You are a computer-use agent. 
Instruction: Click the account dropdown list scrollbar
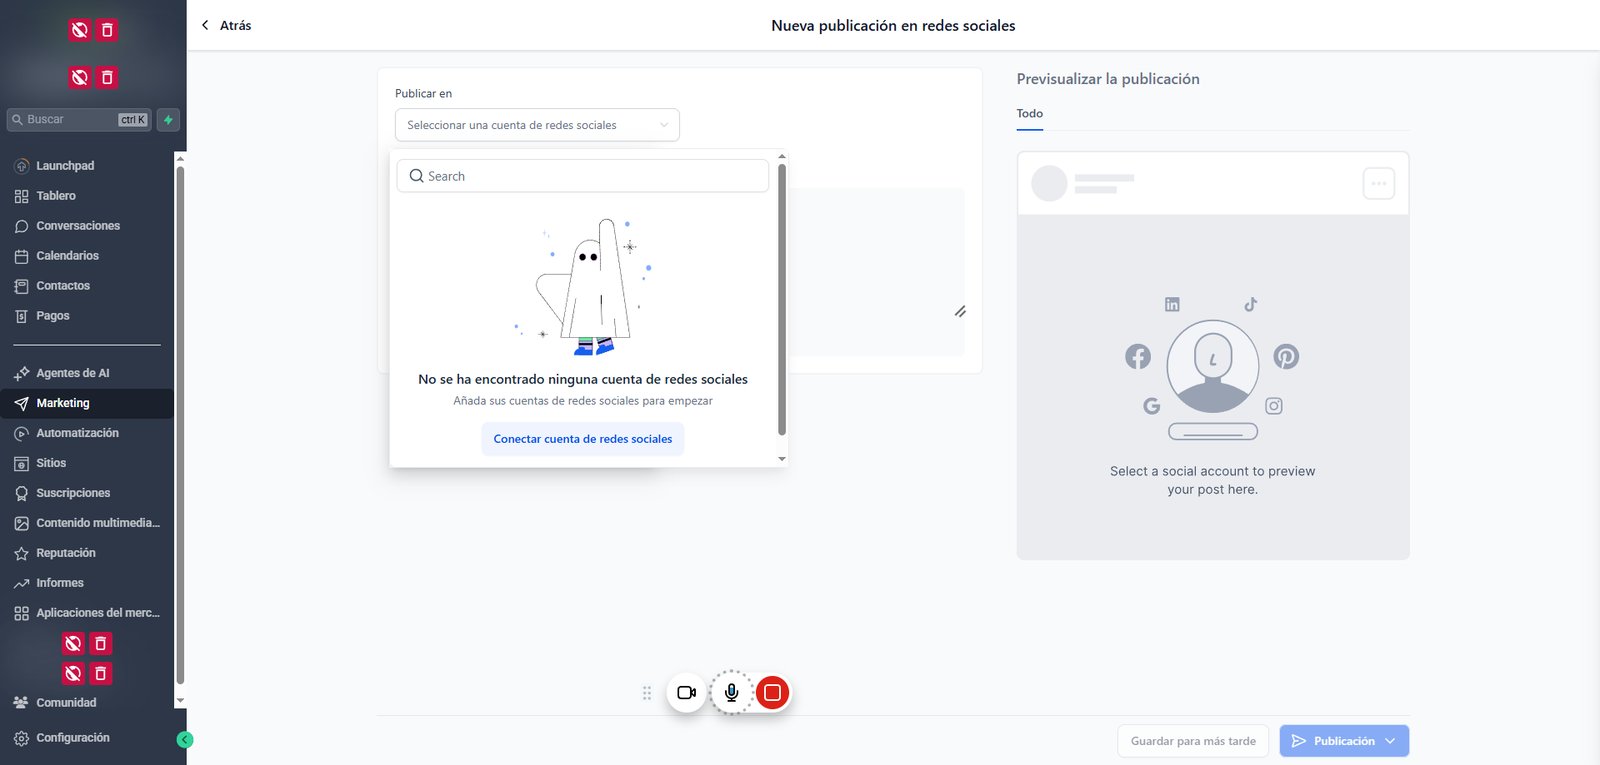782,300
